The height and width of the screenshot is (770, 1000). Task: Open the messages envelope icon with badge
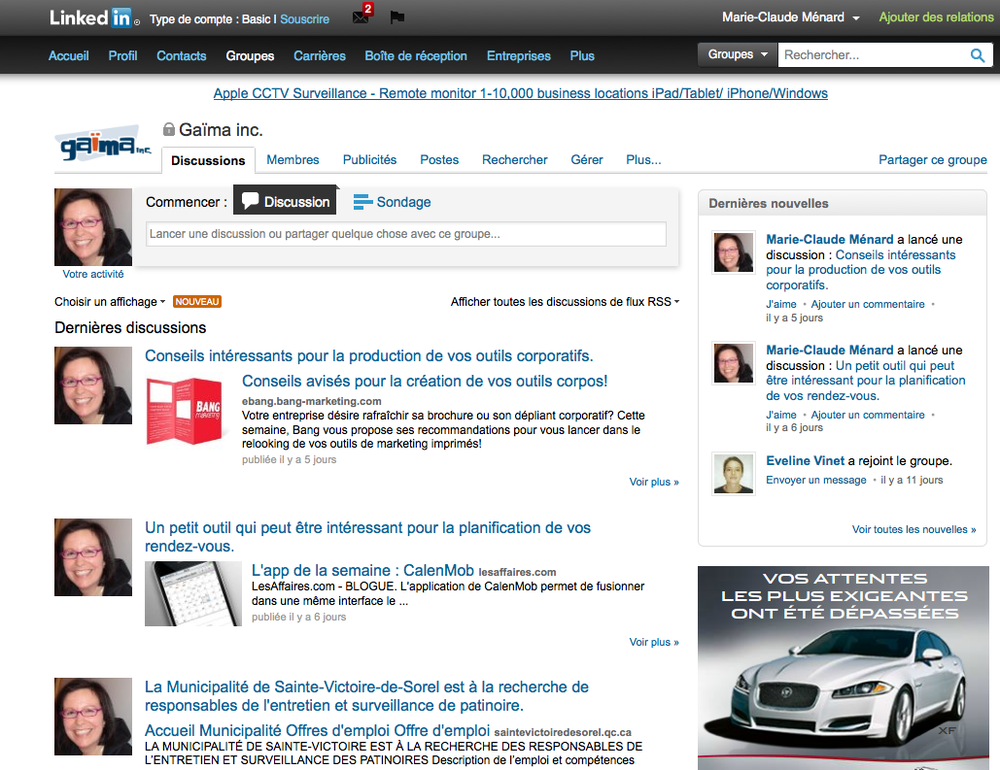point(361,18)
